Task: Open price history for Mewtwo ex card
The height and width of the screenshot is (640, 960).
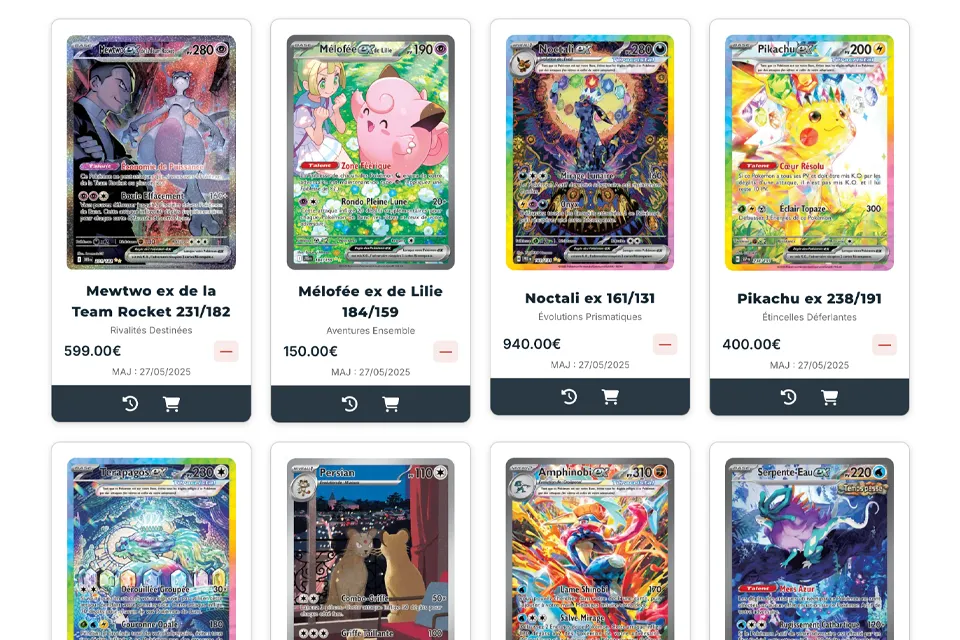Action: (130, 404)
